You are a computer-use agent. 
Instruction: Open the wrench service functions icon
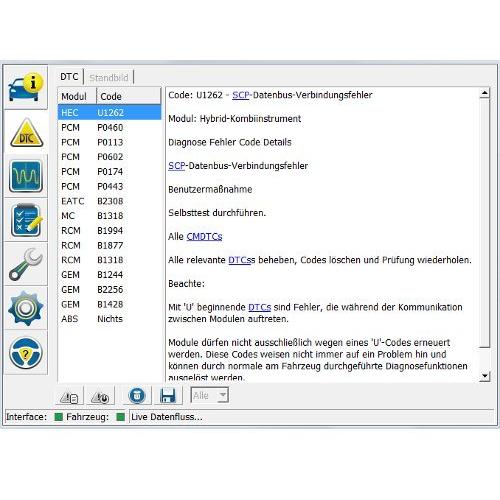tap(26, 264)
